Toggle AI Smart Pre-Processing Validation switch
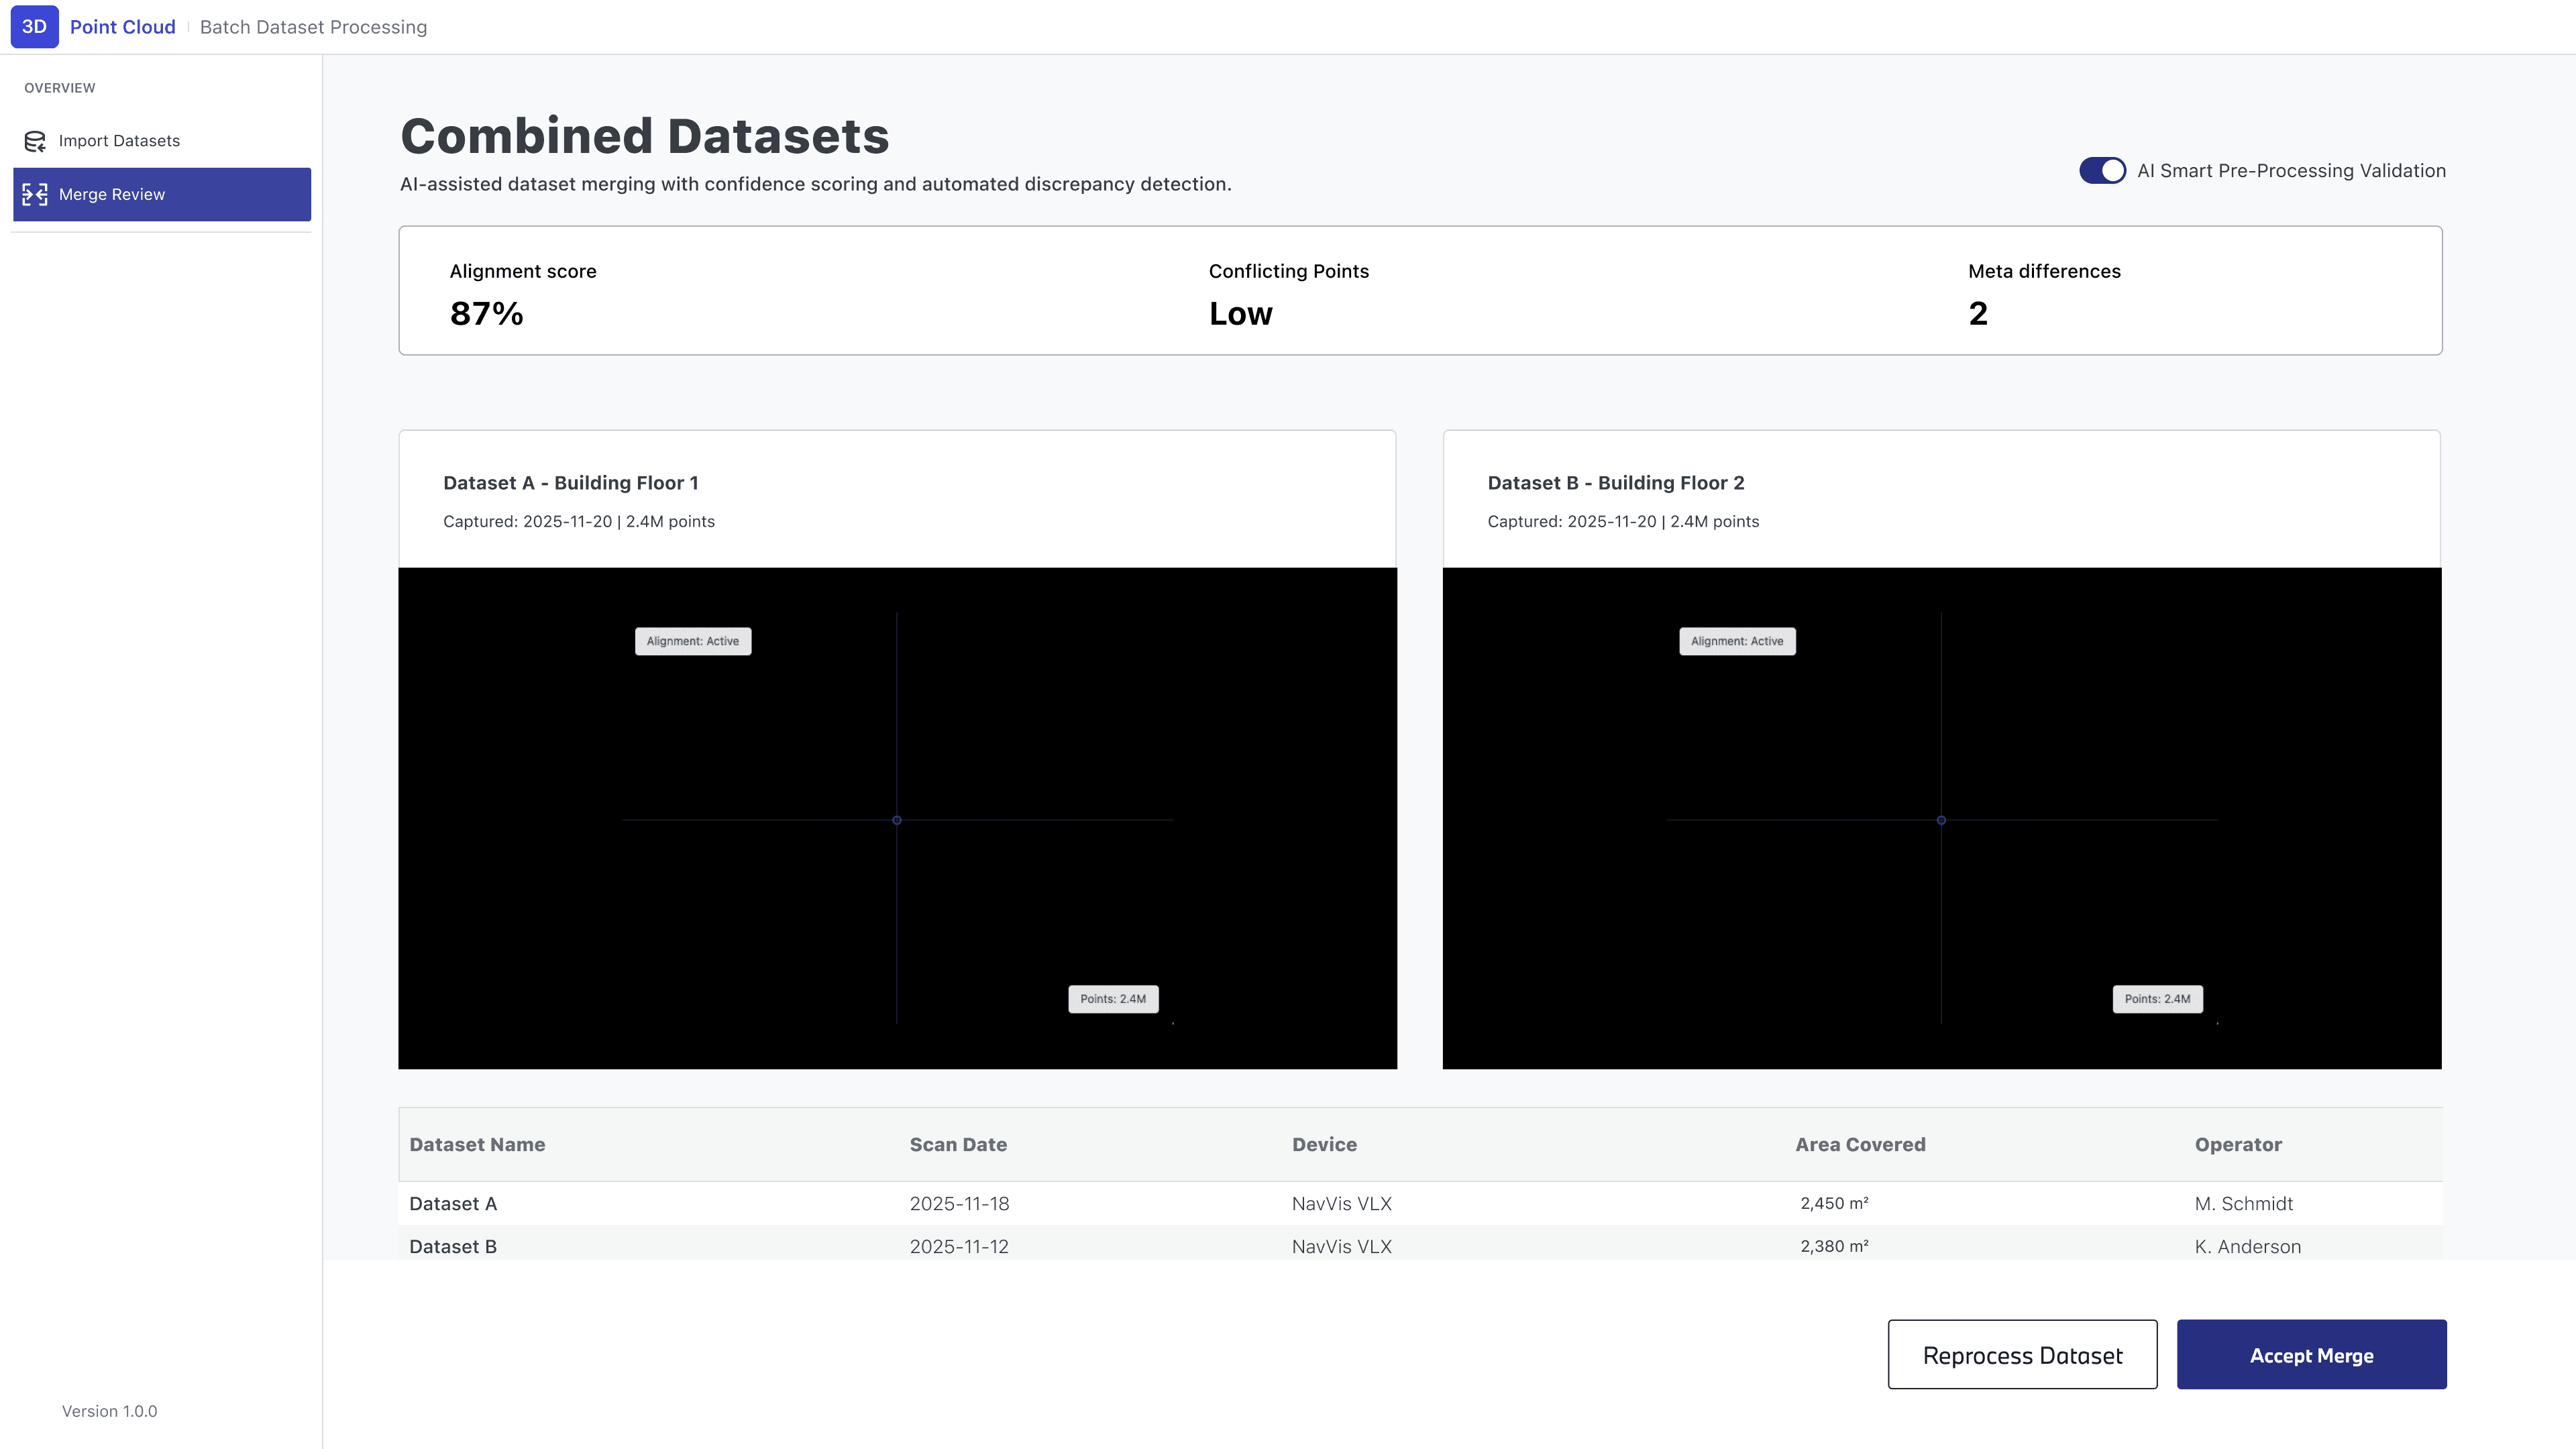Image resolution: width=2576 pixels, height=1449 pixels. (2102, 171)
